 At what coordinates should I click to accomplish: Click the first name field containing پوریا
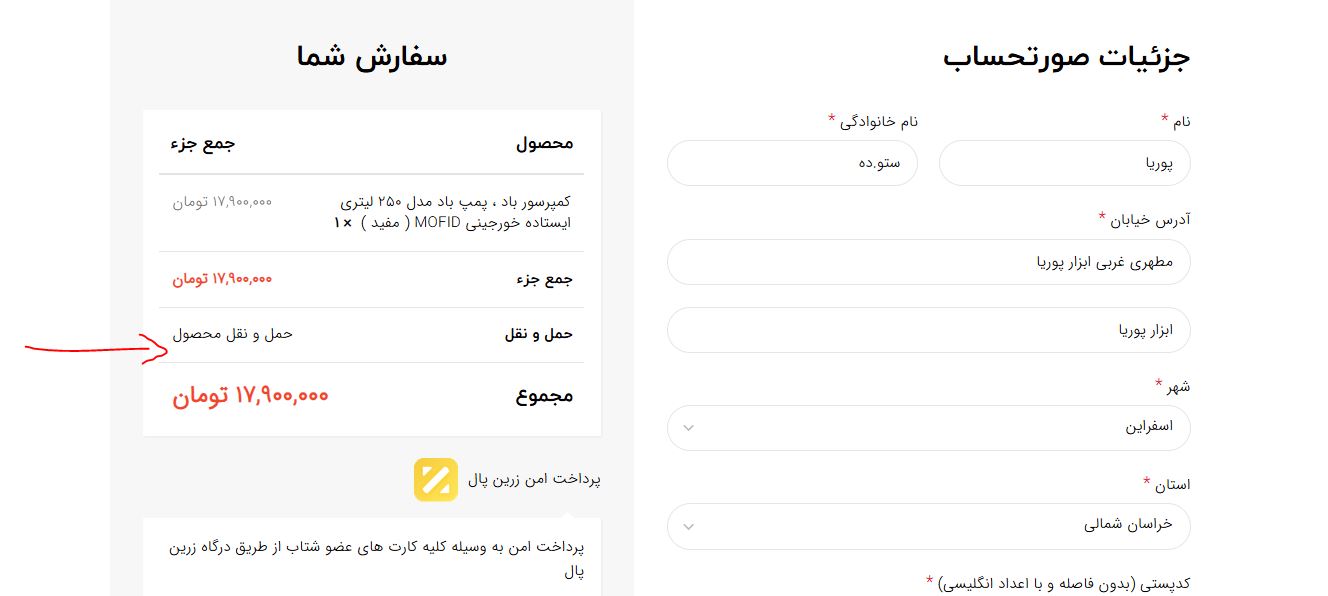click(x=1064, y=163)
